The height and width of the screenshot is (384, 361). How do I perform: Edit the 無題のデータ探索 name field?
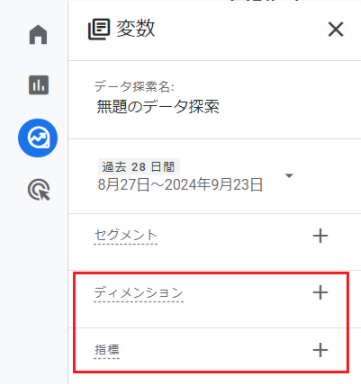tap(158, 107)
